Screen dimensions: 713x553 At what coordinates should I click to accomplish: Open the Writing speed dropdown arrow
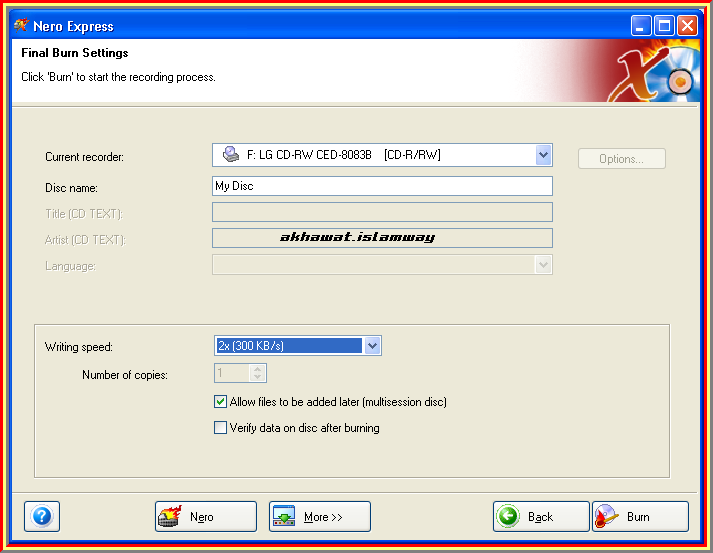coord(372,346)
